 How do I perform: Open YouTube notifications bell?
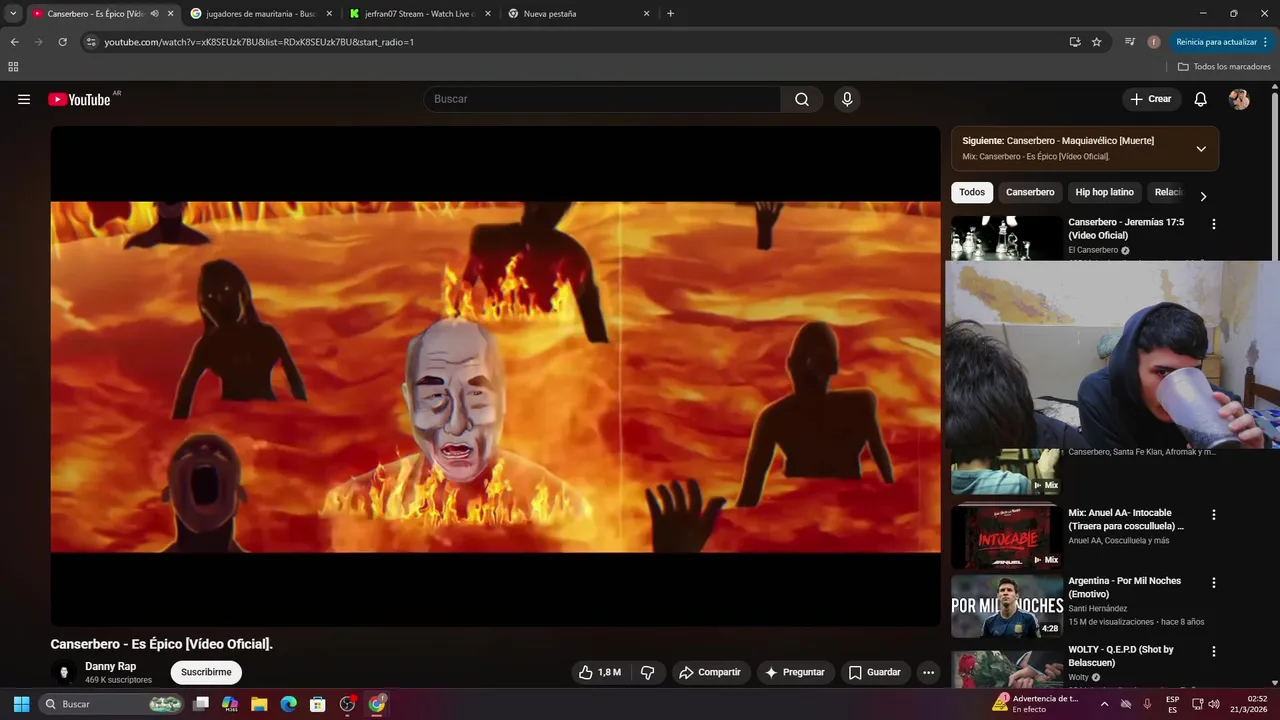[x=1201, y=99]
